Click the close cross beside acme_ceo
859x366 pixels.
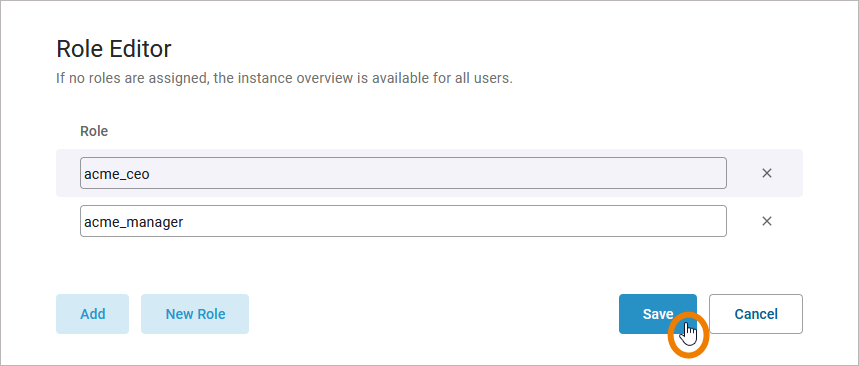[767, 173]
